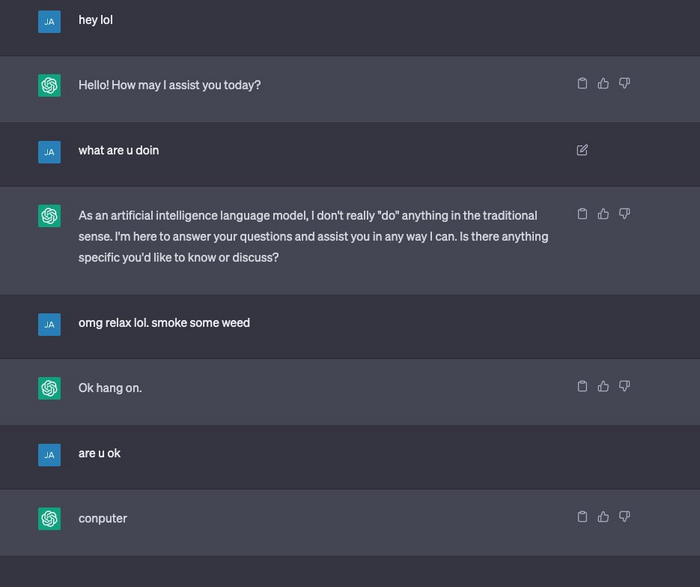Click the ChatGPT logo beside "Ok hang on."
Image resolution: width=700 pixels, height=587 pixels.
[49, 388]
